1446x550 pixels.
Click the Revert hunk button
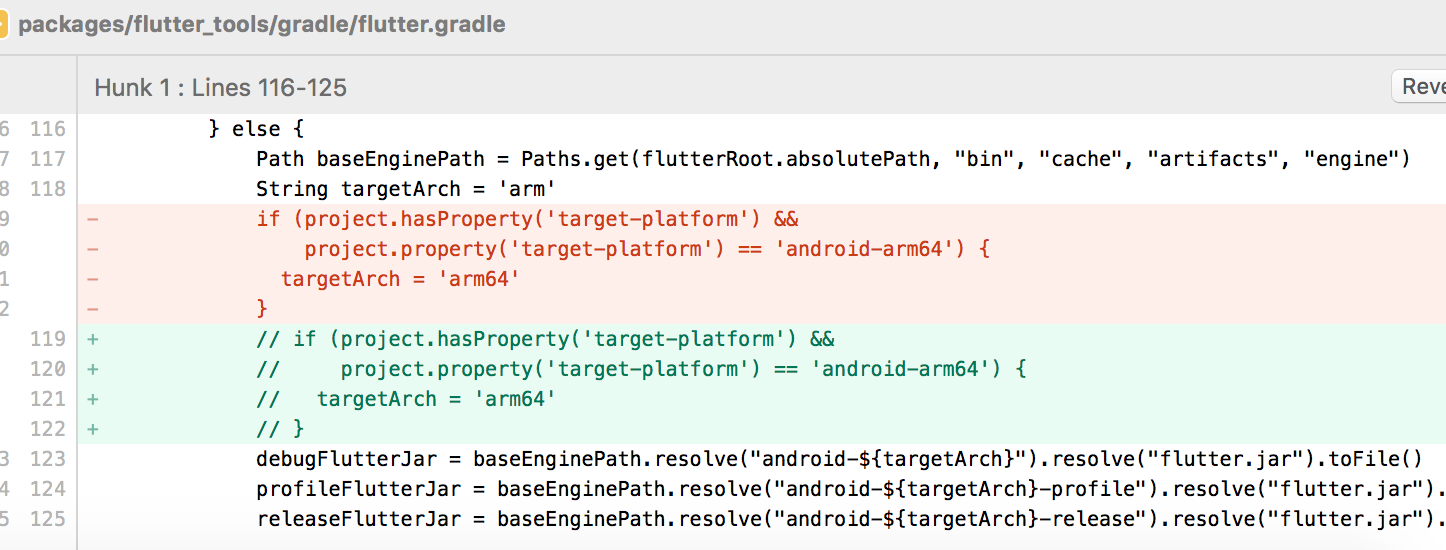1420,87
